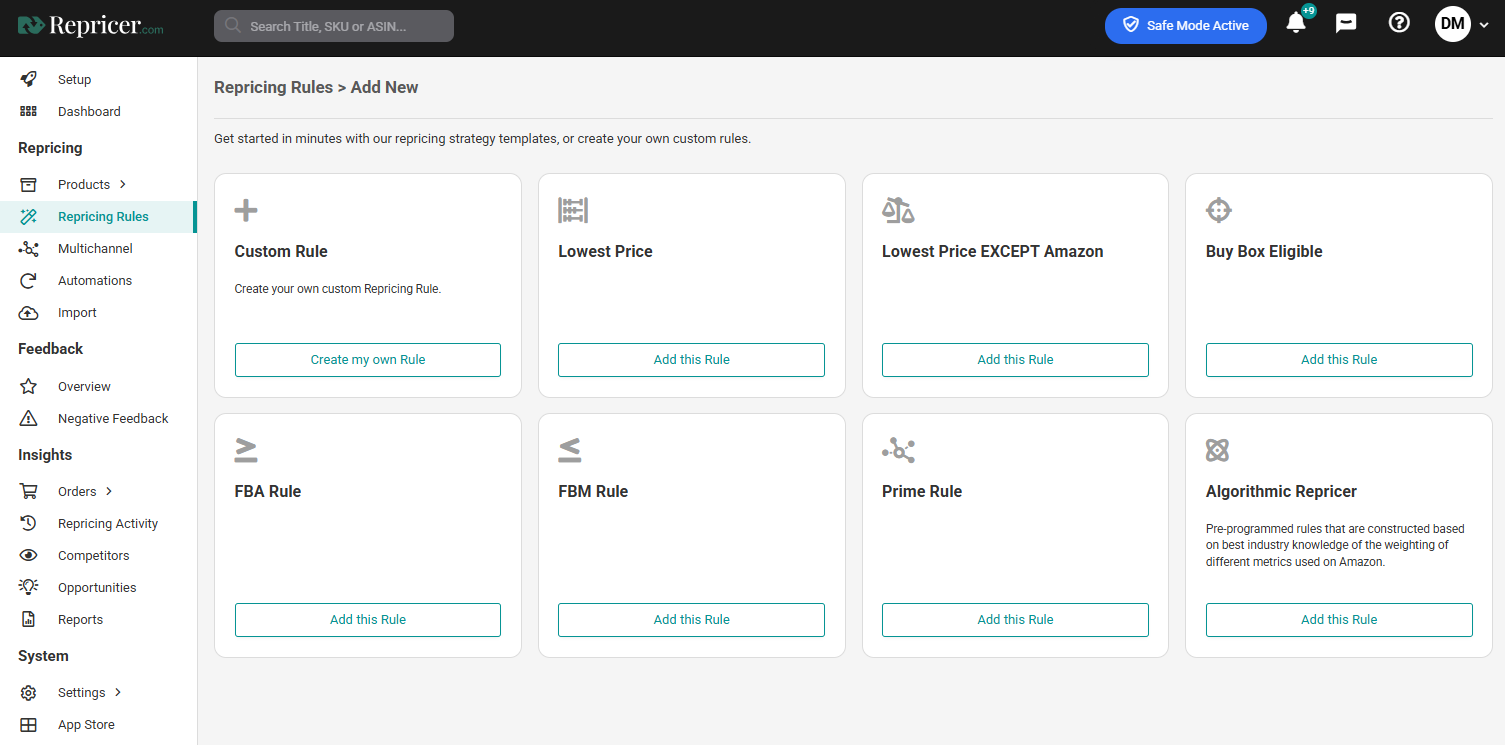Add the Prime Rule

1015,620
